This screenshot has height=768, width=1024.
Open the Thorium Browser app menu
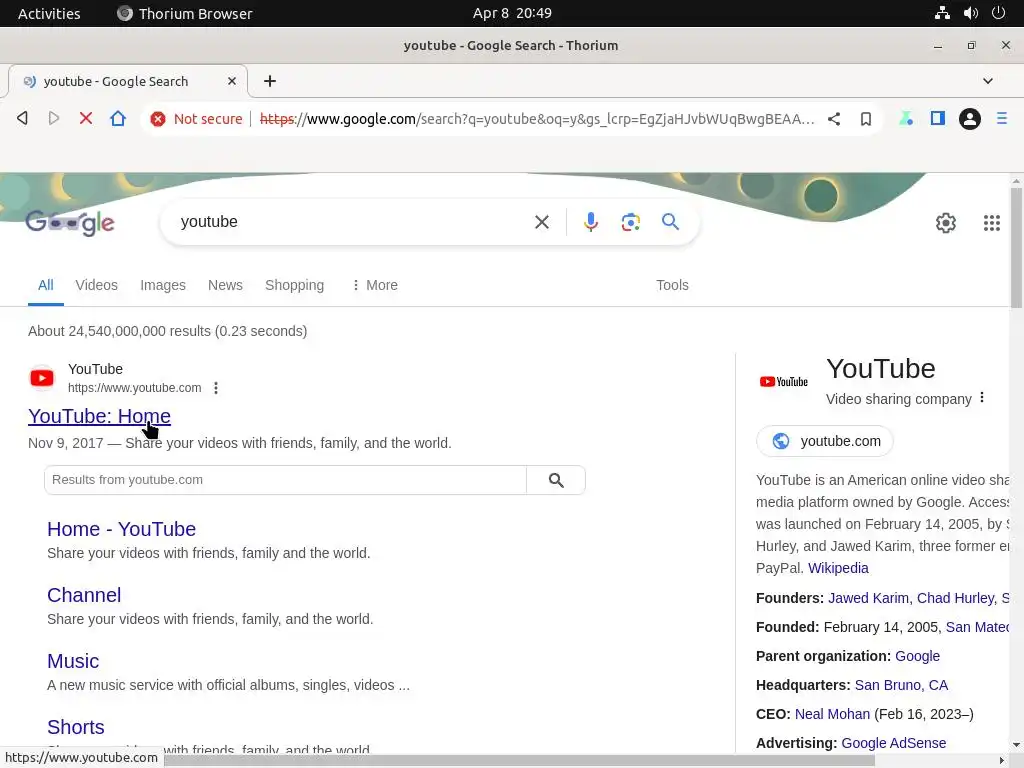pyautogui.click(x=184, y=13)
